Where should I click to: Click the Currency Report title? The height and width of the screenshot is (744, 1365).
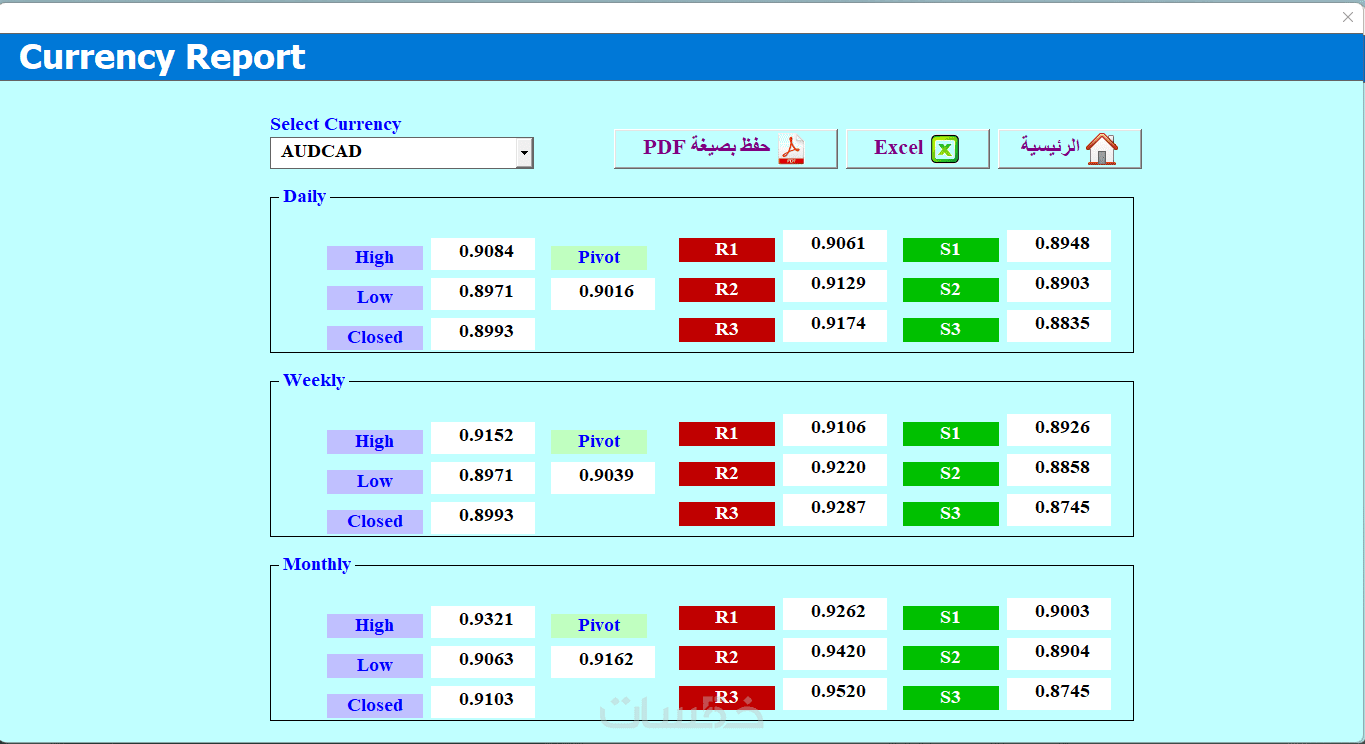pos(162,57)
